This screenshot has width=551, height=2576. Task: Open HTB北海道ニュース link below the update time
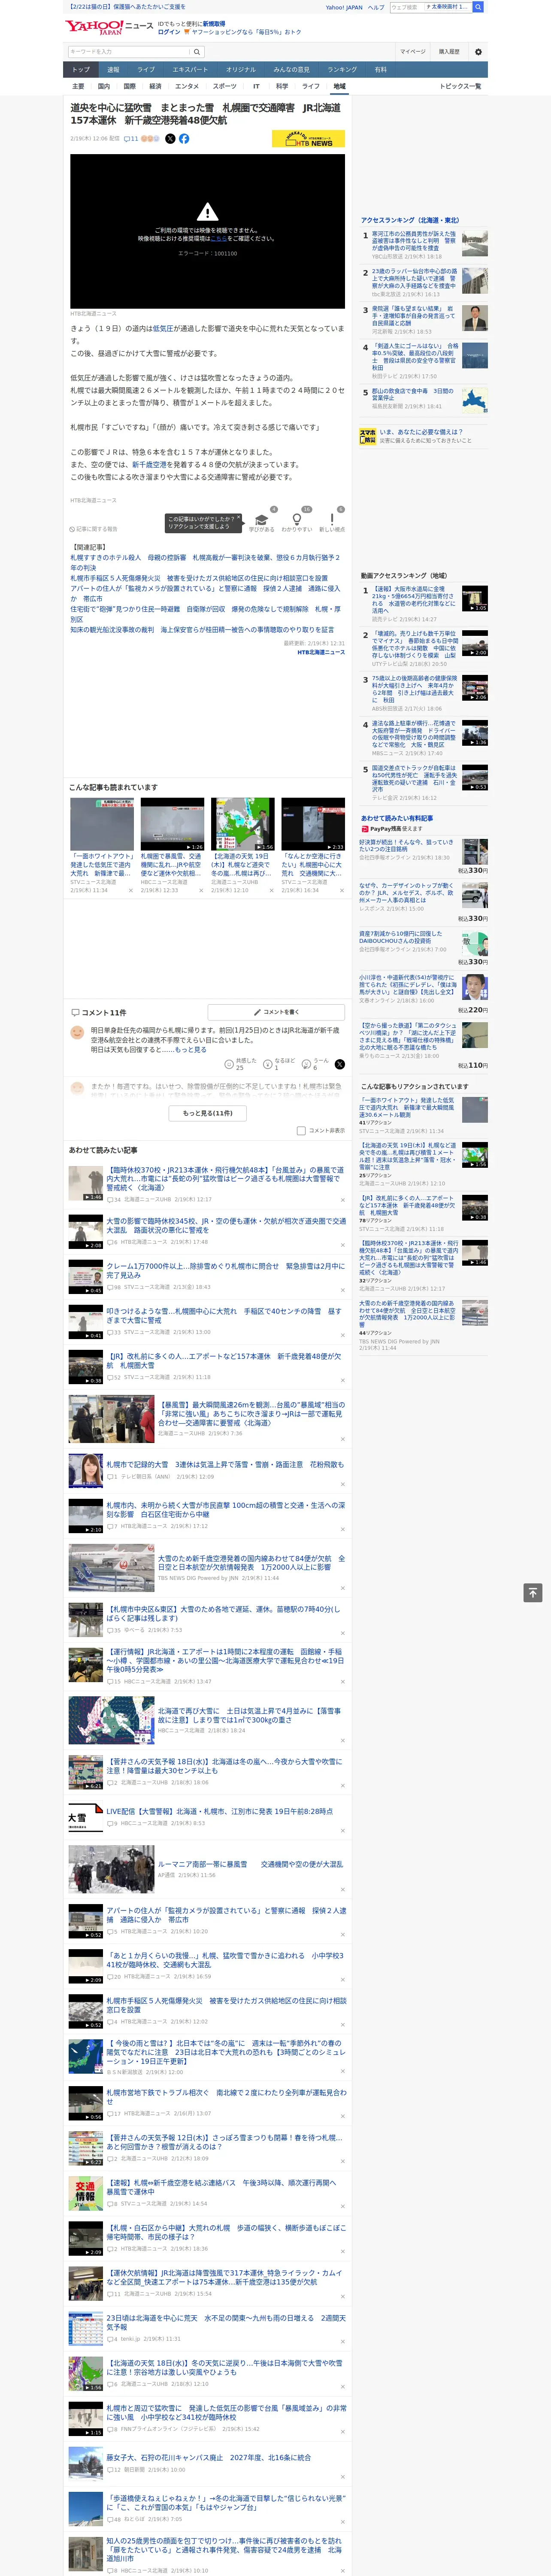tap(320, 652)
